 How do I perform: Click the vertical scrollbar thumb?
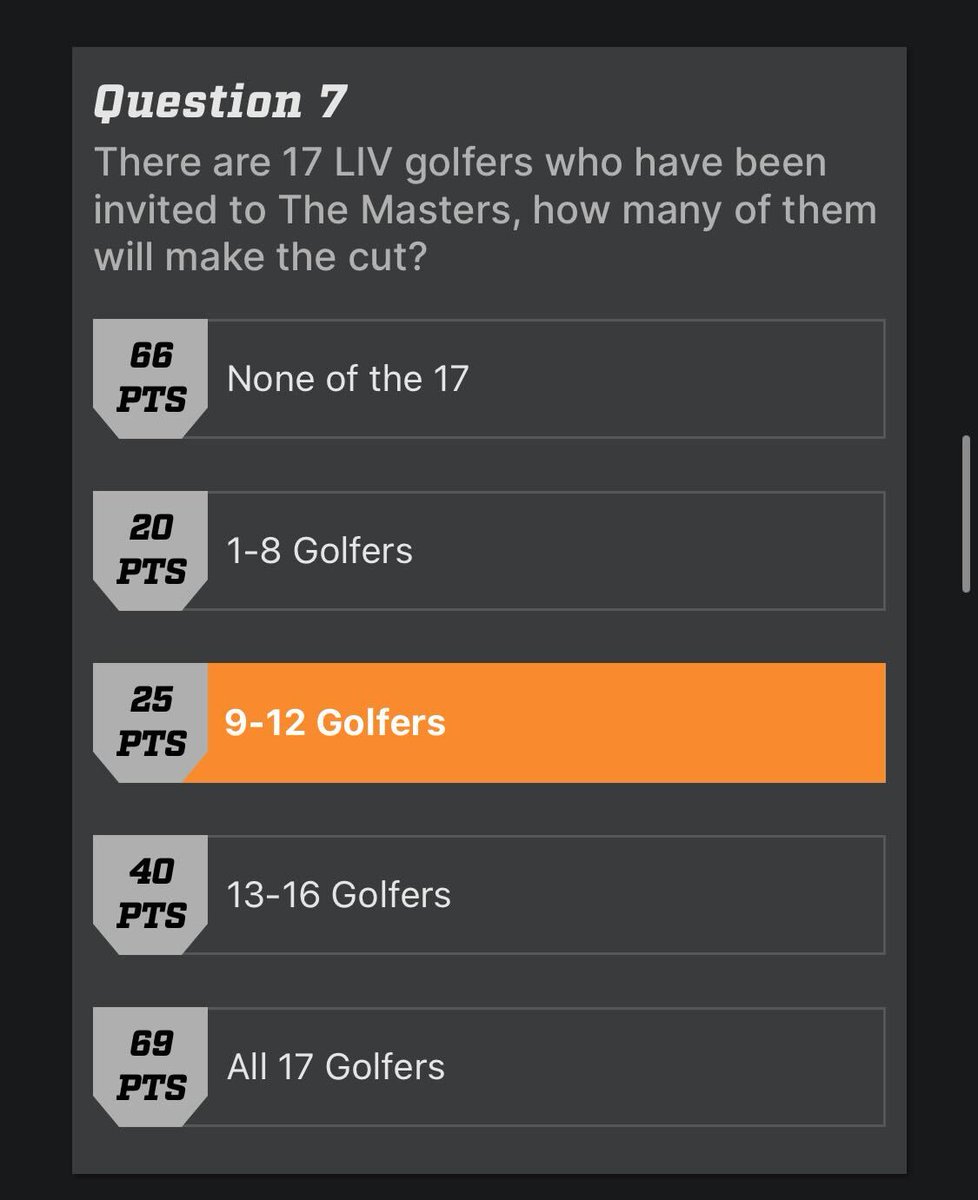tap(966, 513)
